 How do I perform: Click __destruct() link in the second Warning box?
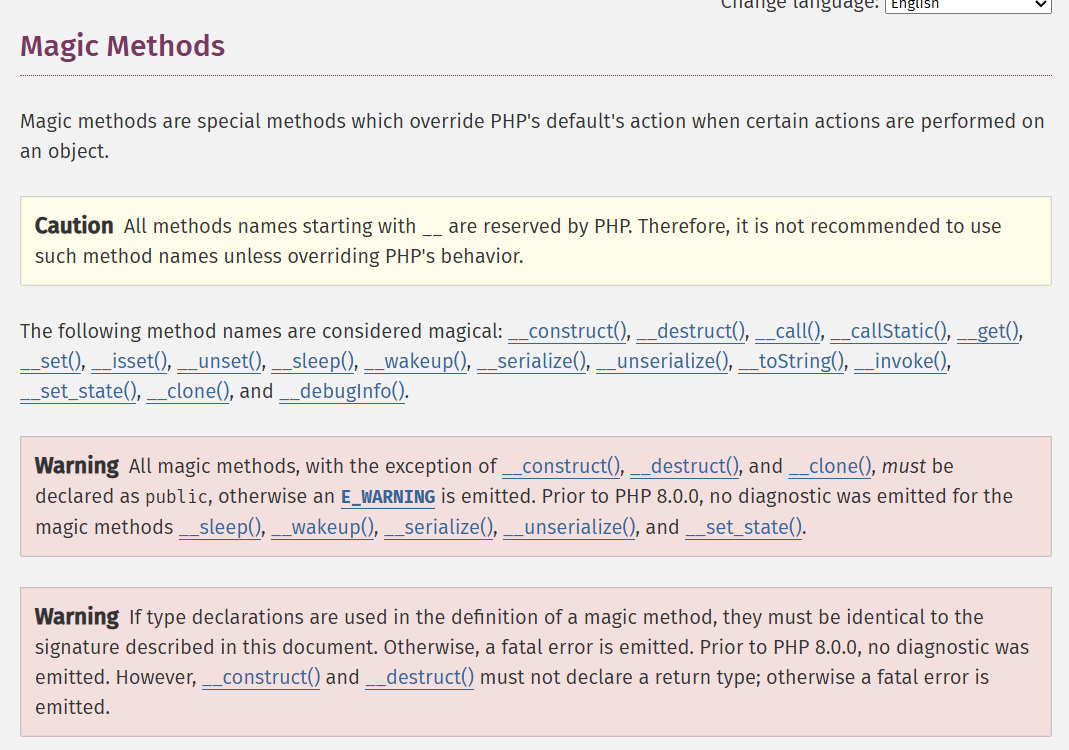pos(420,677)
